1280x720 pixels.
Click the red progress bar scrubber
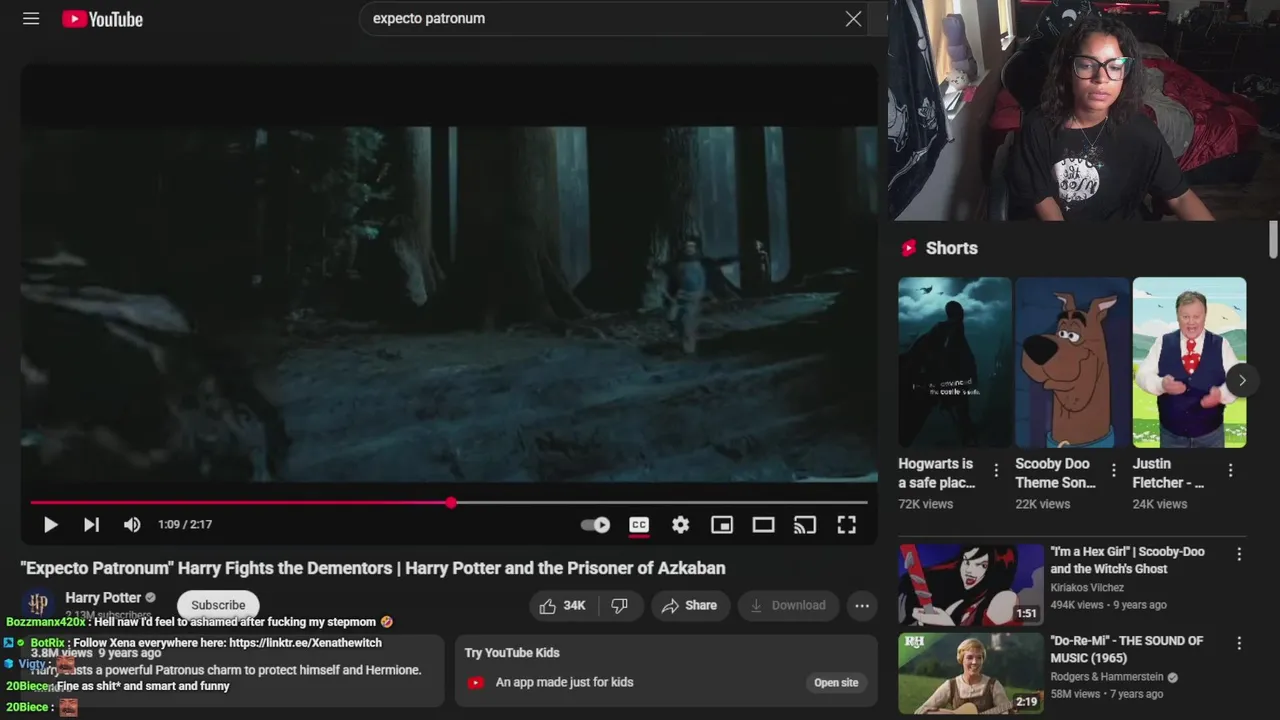pos(451,502)
